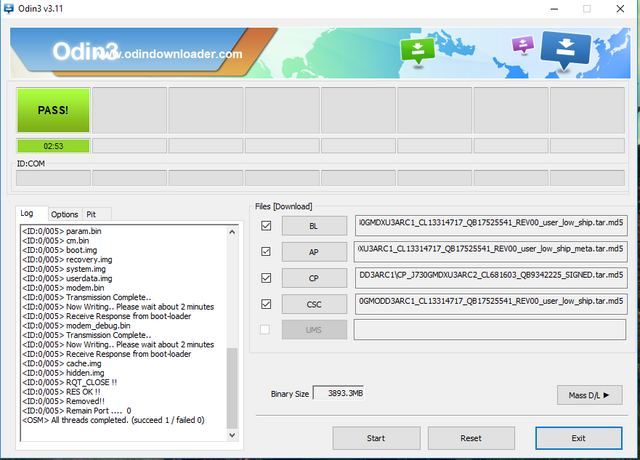
Task: Open the Mass D/L button
Action: point(589,395)
